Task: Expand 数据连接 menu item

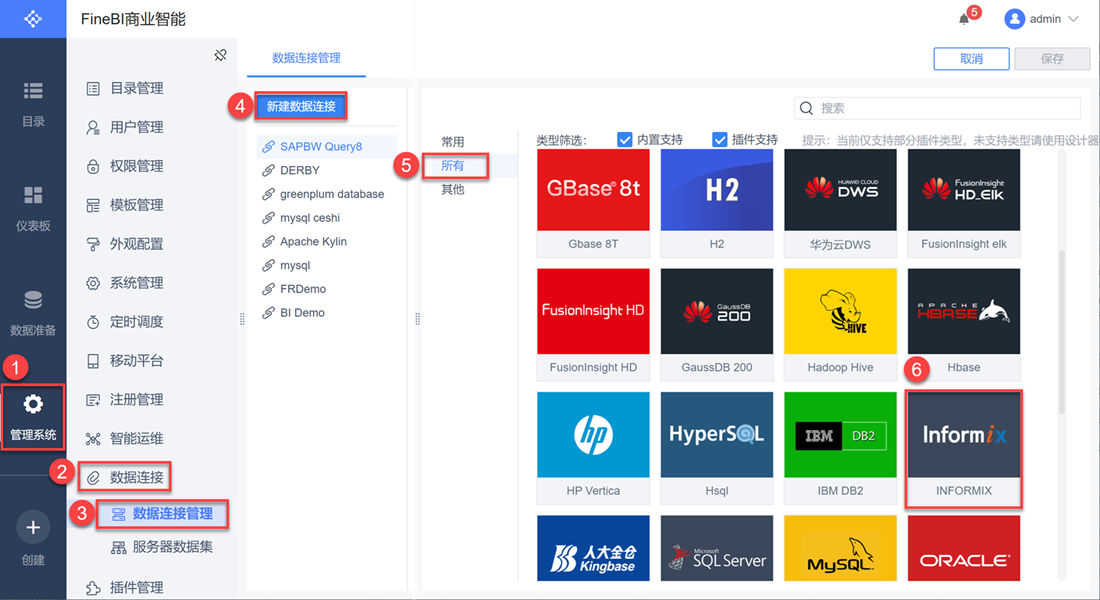Action: (125, 477)
